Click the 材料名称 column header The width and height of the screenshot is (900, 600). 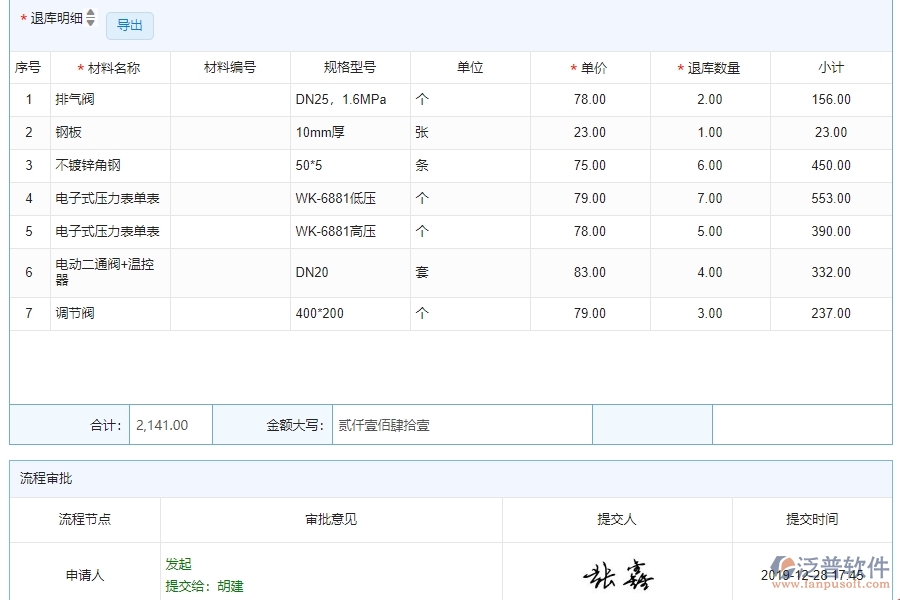click(x=110, y=67)
